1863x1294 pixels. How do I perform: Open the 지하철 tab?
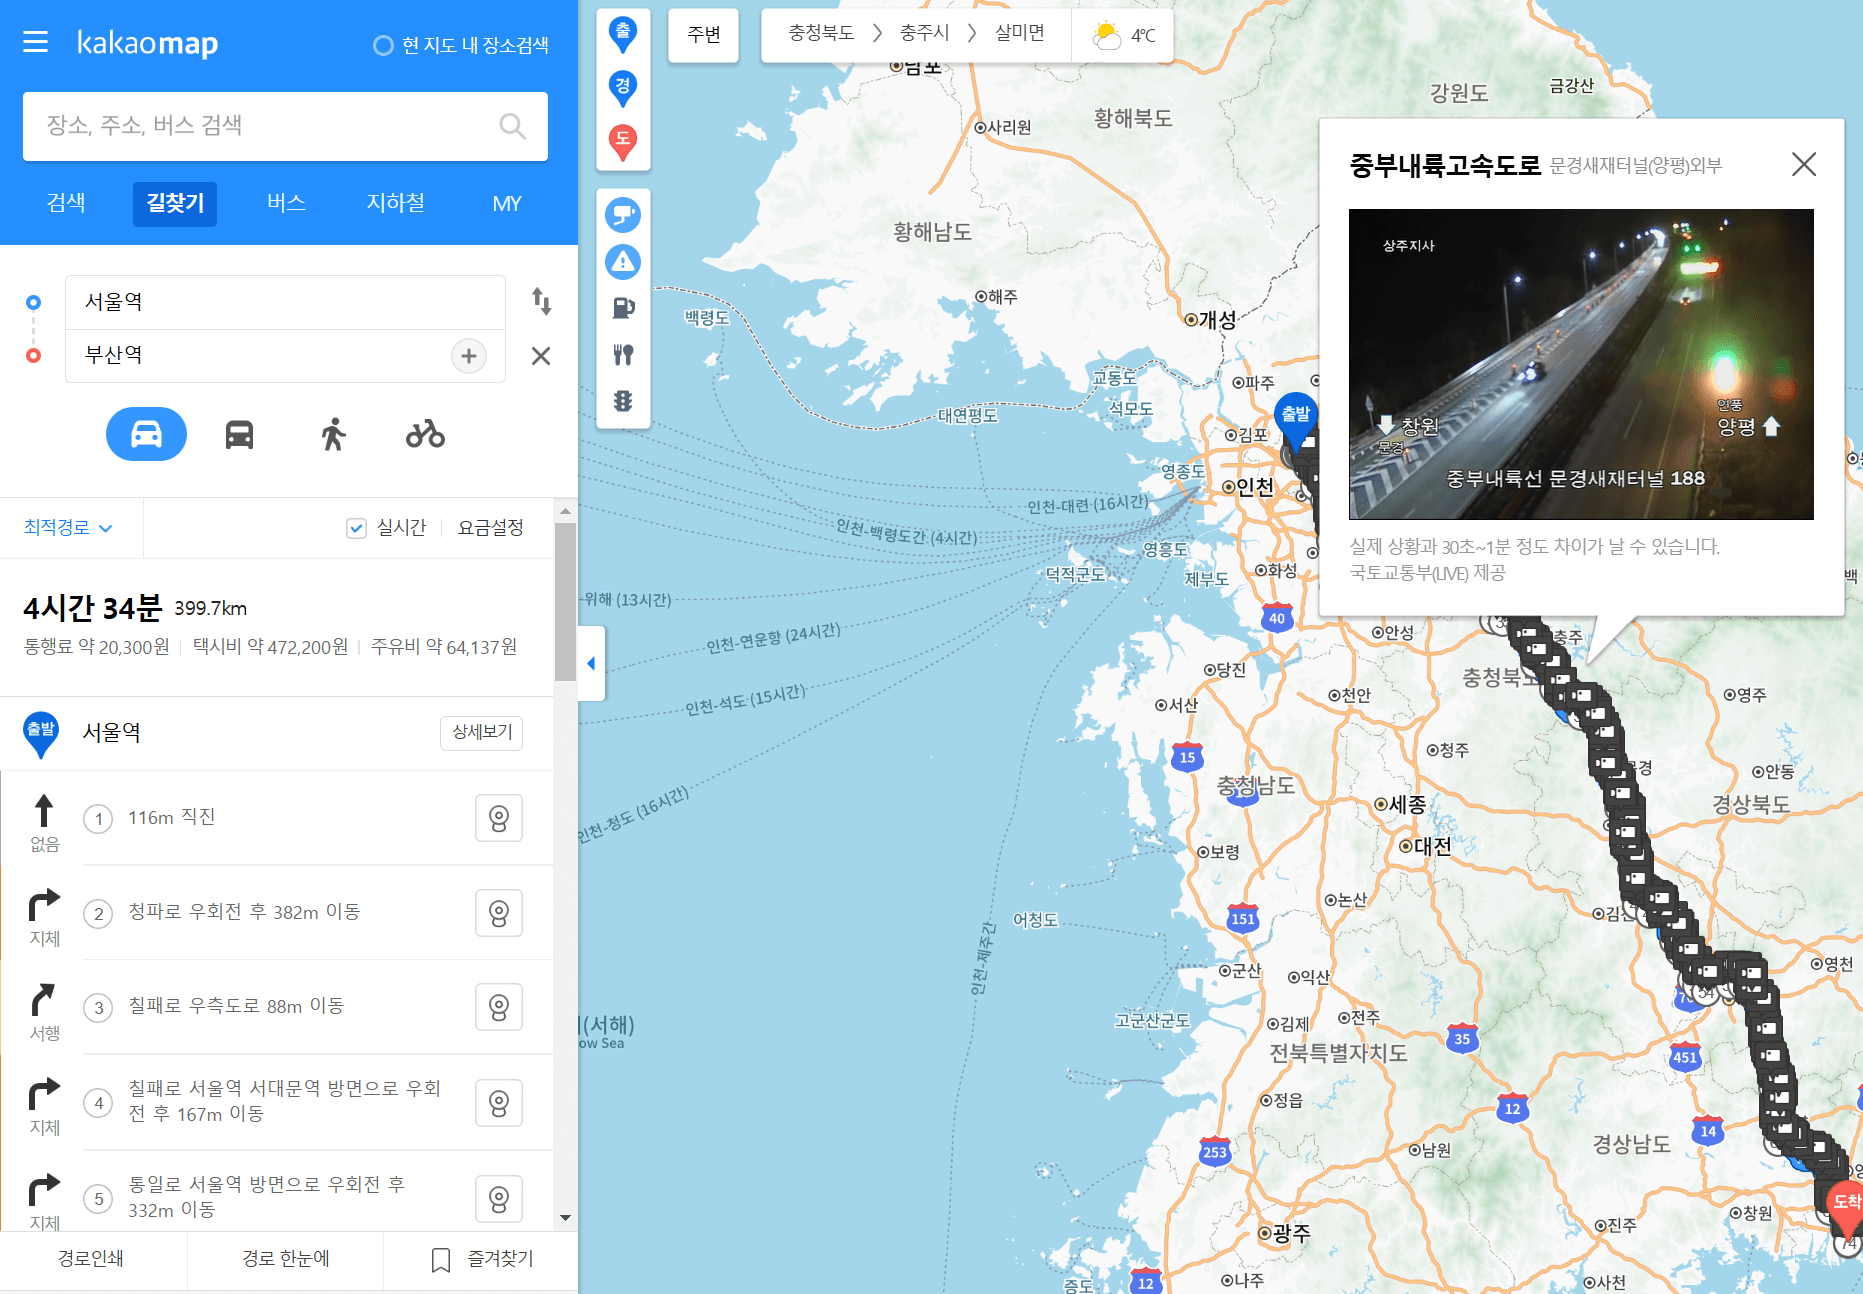click(x=394, y=203)
